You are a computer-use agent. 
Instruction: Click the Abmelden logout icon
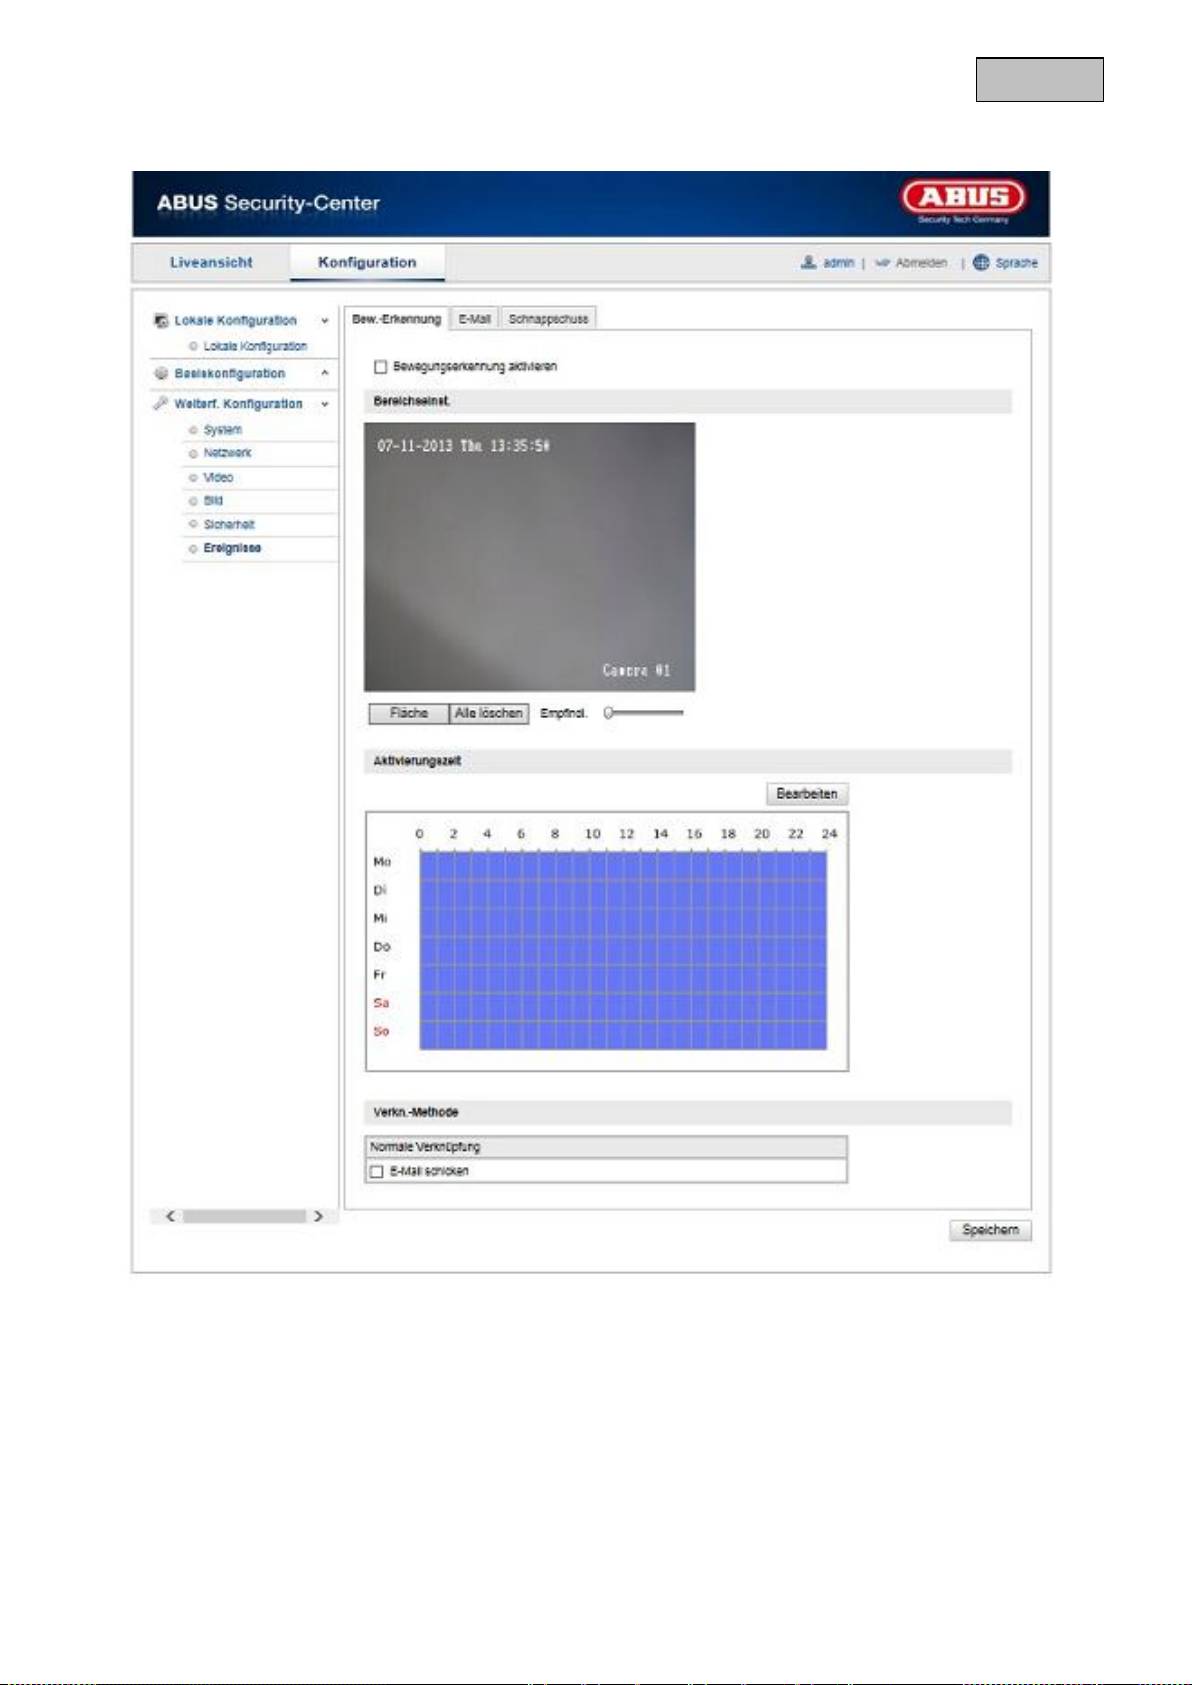[882, 263]
